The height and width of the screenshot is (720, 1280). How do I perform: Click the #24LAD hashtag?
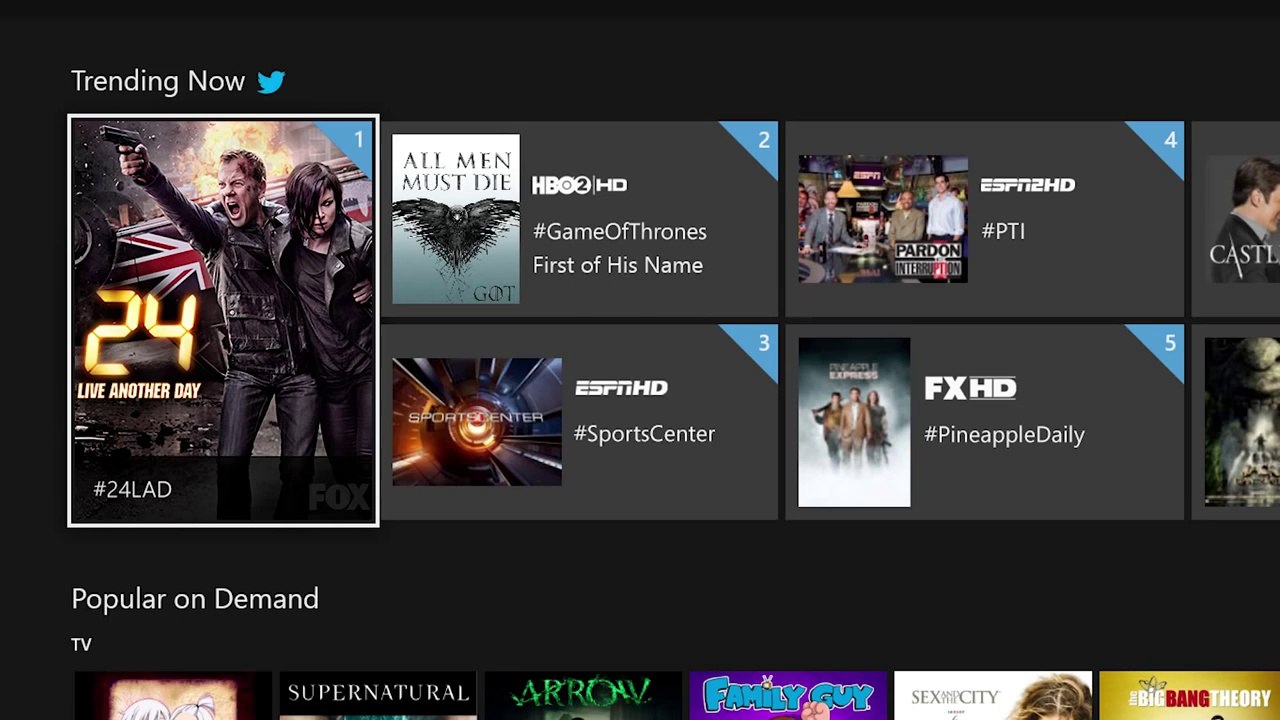(x=132, y=490)
